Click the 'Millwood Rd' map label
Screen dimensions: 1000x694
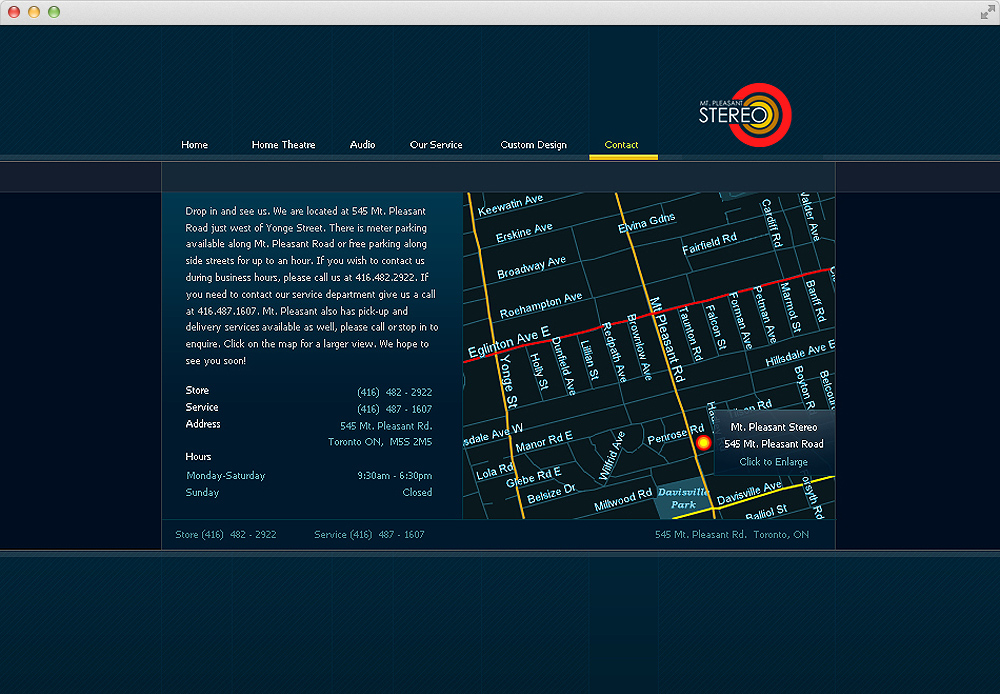(x=623, y=500)
